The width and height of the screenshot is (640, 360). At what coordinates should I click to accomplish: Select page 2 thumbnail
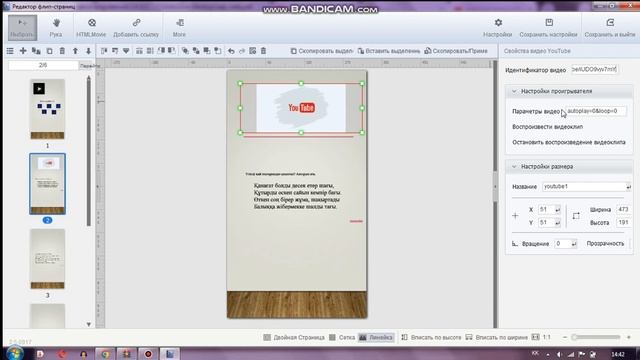click(x=47, y=184)
